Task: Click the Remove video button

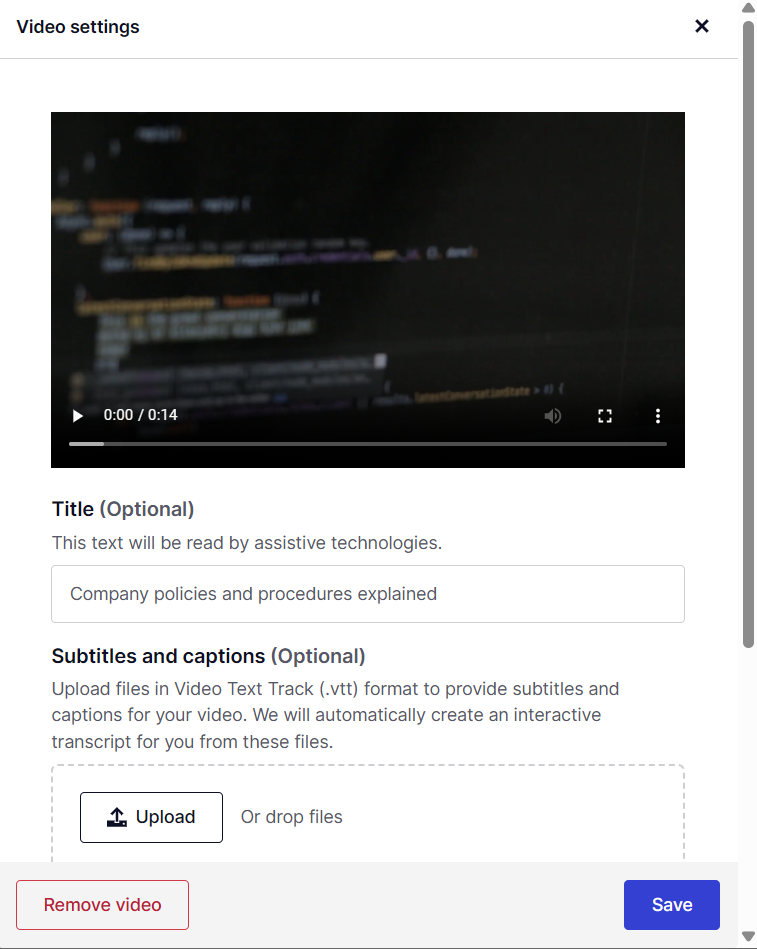Action: (102, 905)
